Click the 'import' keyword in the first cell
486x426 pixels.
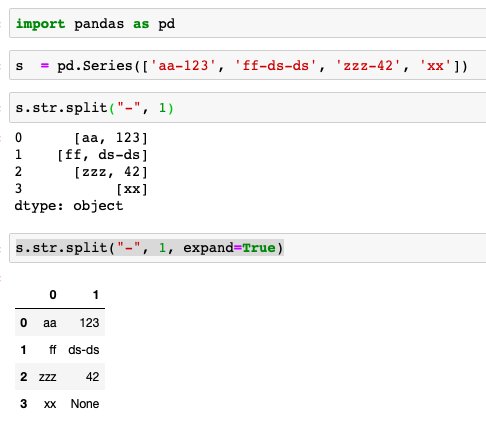[x=41, y=24]
